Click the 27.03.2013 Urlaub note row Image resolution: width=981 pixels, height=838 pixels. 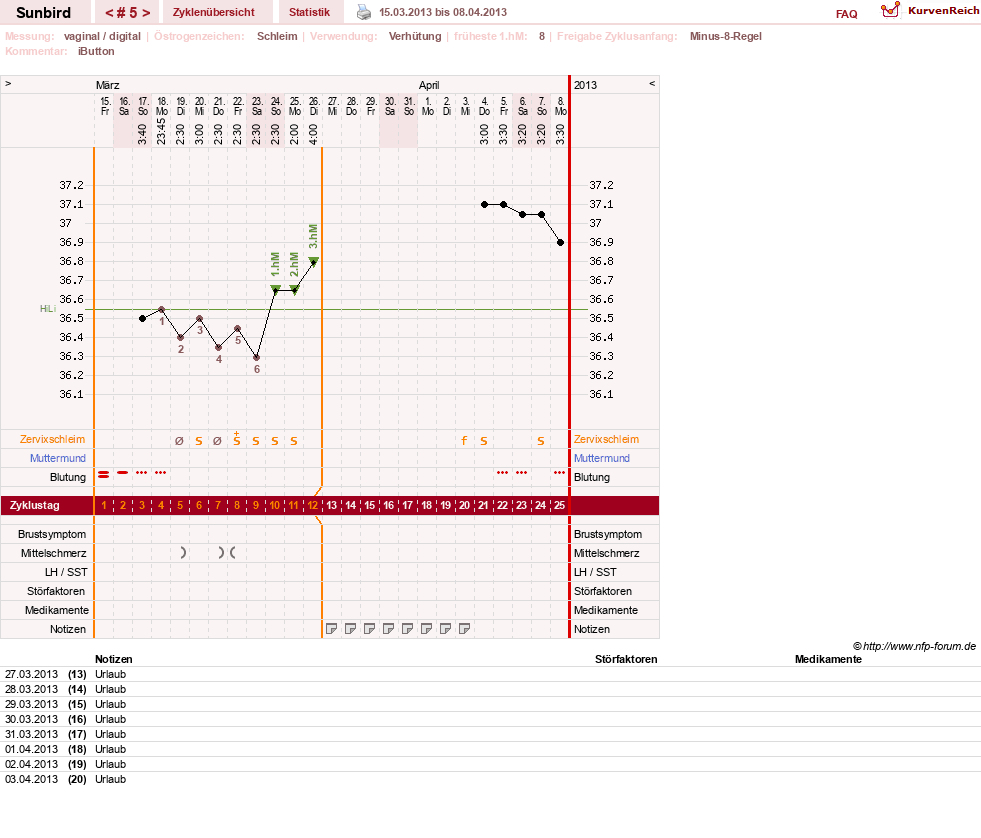490,674
